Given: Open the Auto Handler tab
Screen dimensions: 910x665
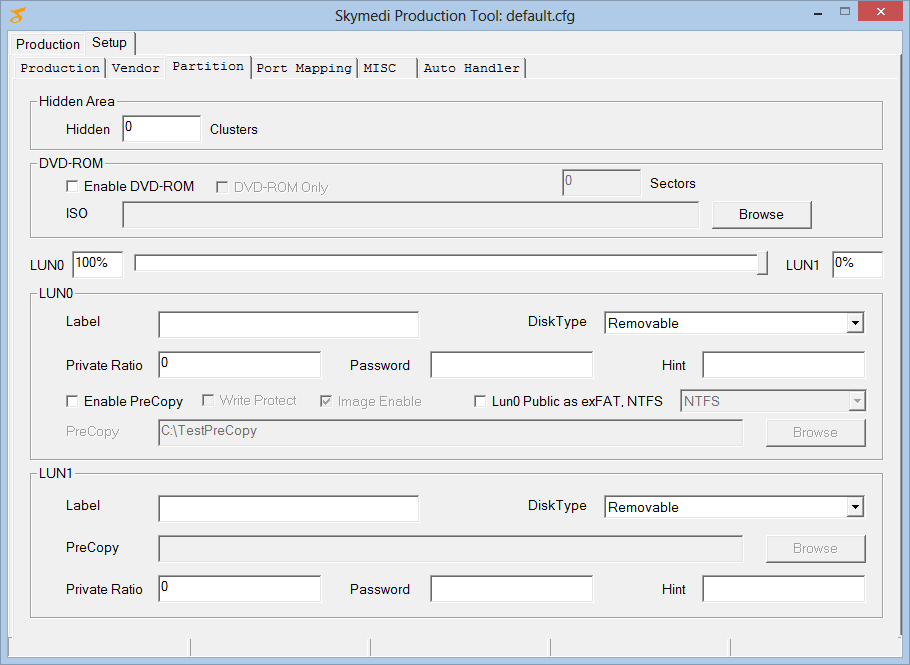Looking at the screenshot, I should click(472, 68).
